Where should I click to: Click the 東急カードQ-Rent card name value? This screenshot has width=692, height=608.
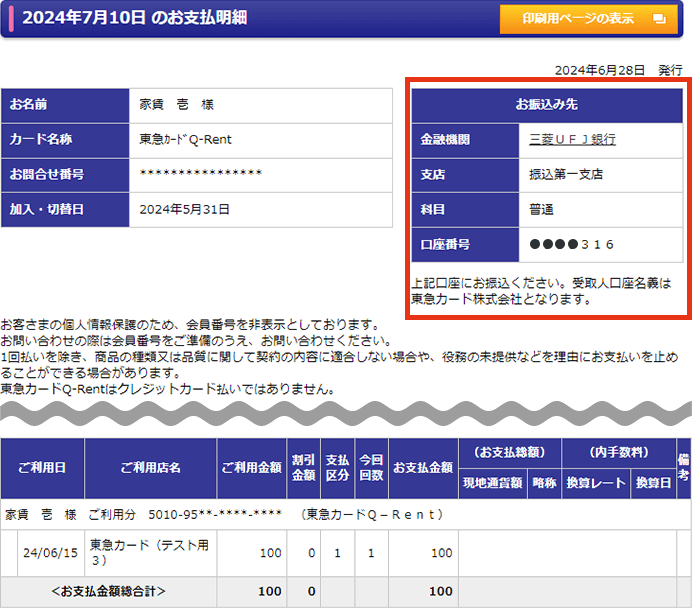186,140
